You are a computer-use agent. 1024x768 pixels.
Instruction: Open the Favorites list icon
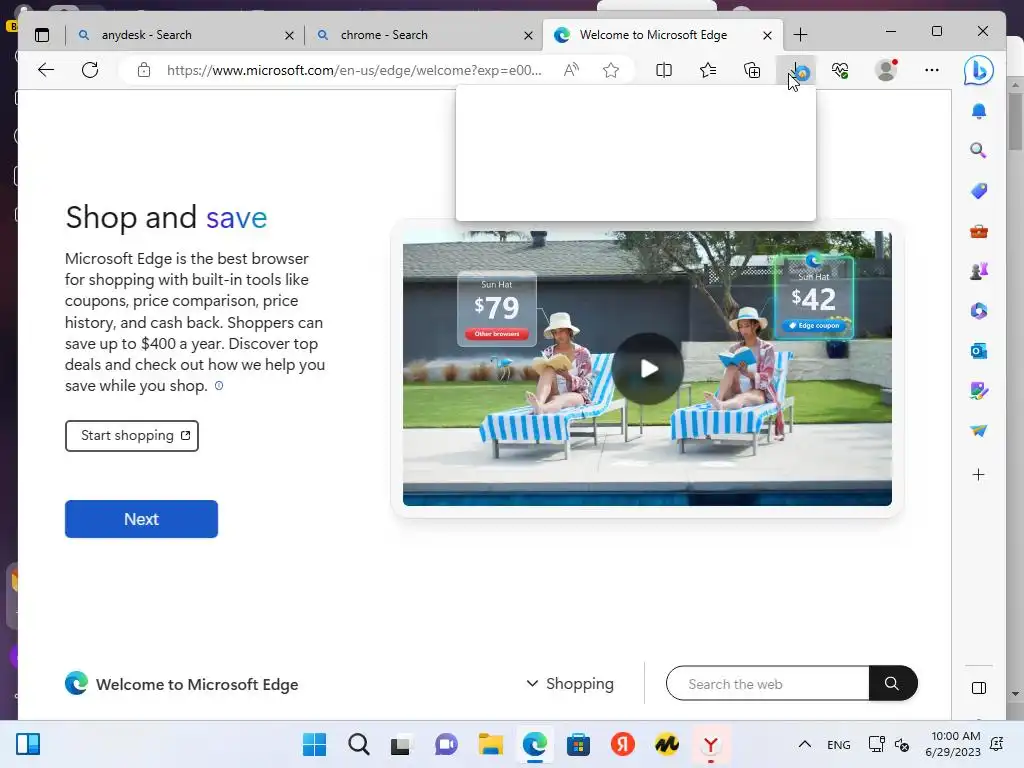708,70
